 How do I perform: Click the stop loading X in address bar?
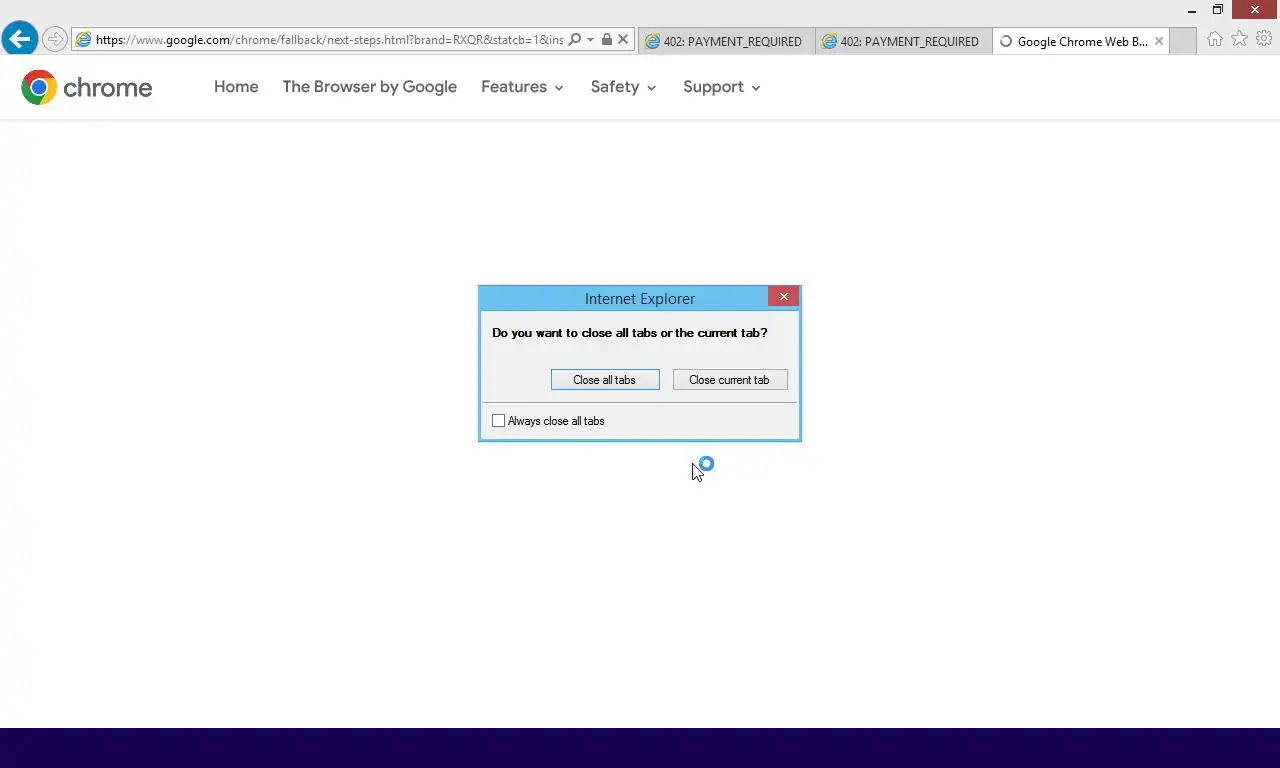623,40
